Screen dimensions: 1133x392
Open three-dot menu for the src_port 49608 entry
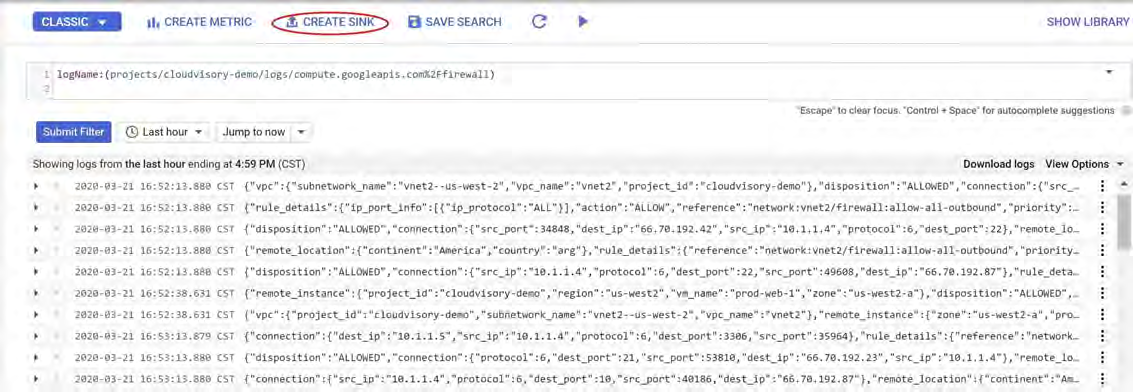[x=1103, y=271]
